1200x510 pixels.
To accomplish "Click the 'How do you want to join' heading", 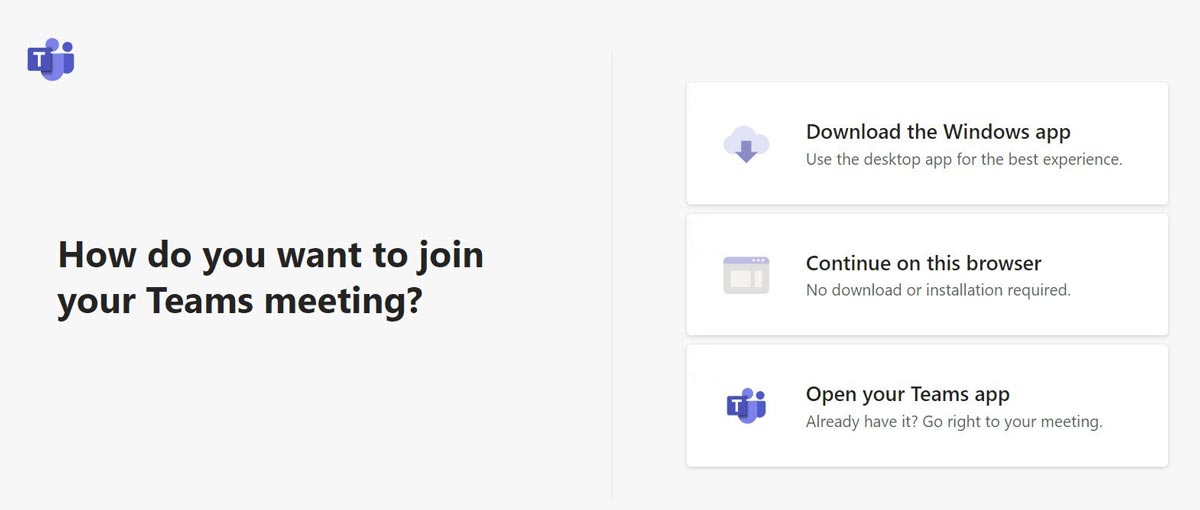I will [x=271, y=255].
